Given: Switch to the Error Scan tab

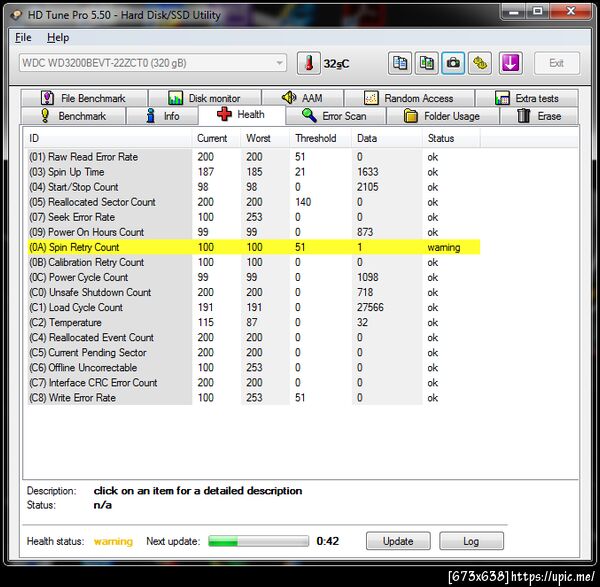Looking at the screenshot, I should [336, 116].
